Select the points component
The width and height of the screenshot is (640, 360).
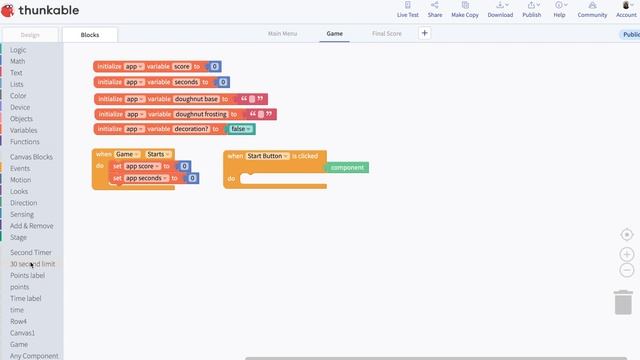click(20, 287)
